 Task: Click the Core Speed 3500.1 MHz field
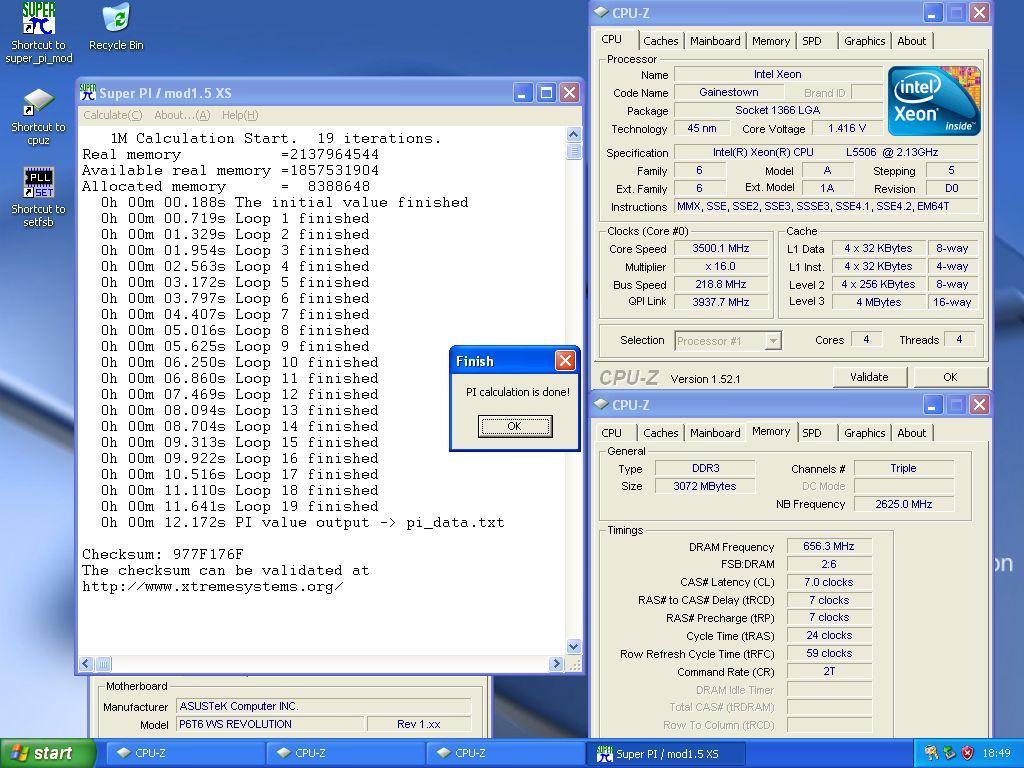click(720, 248)
